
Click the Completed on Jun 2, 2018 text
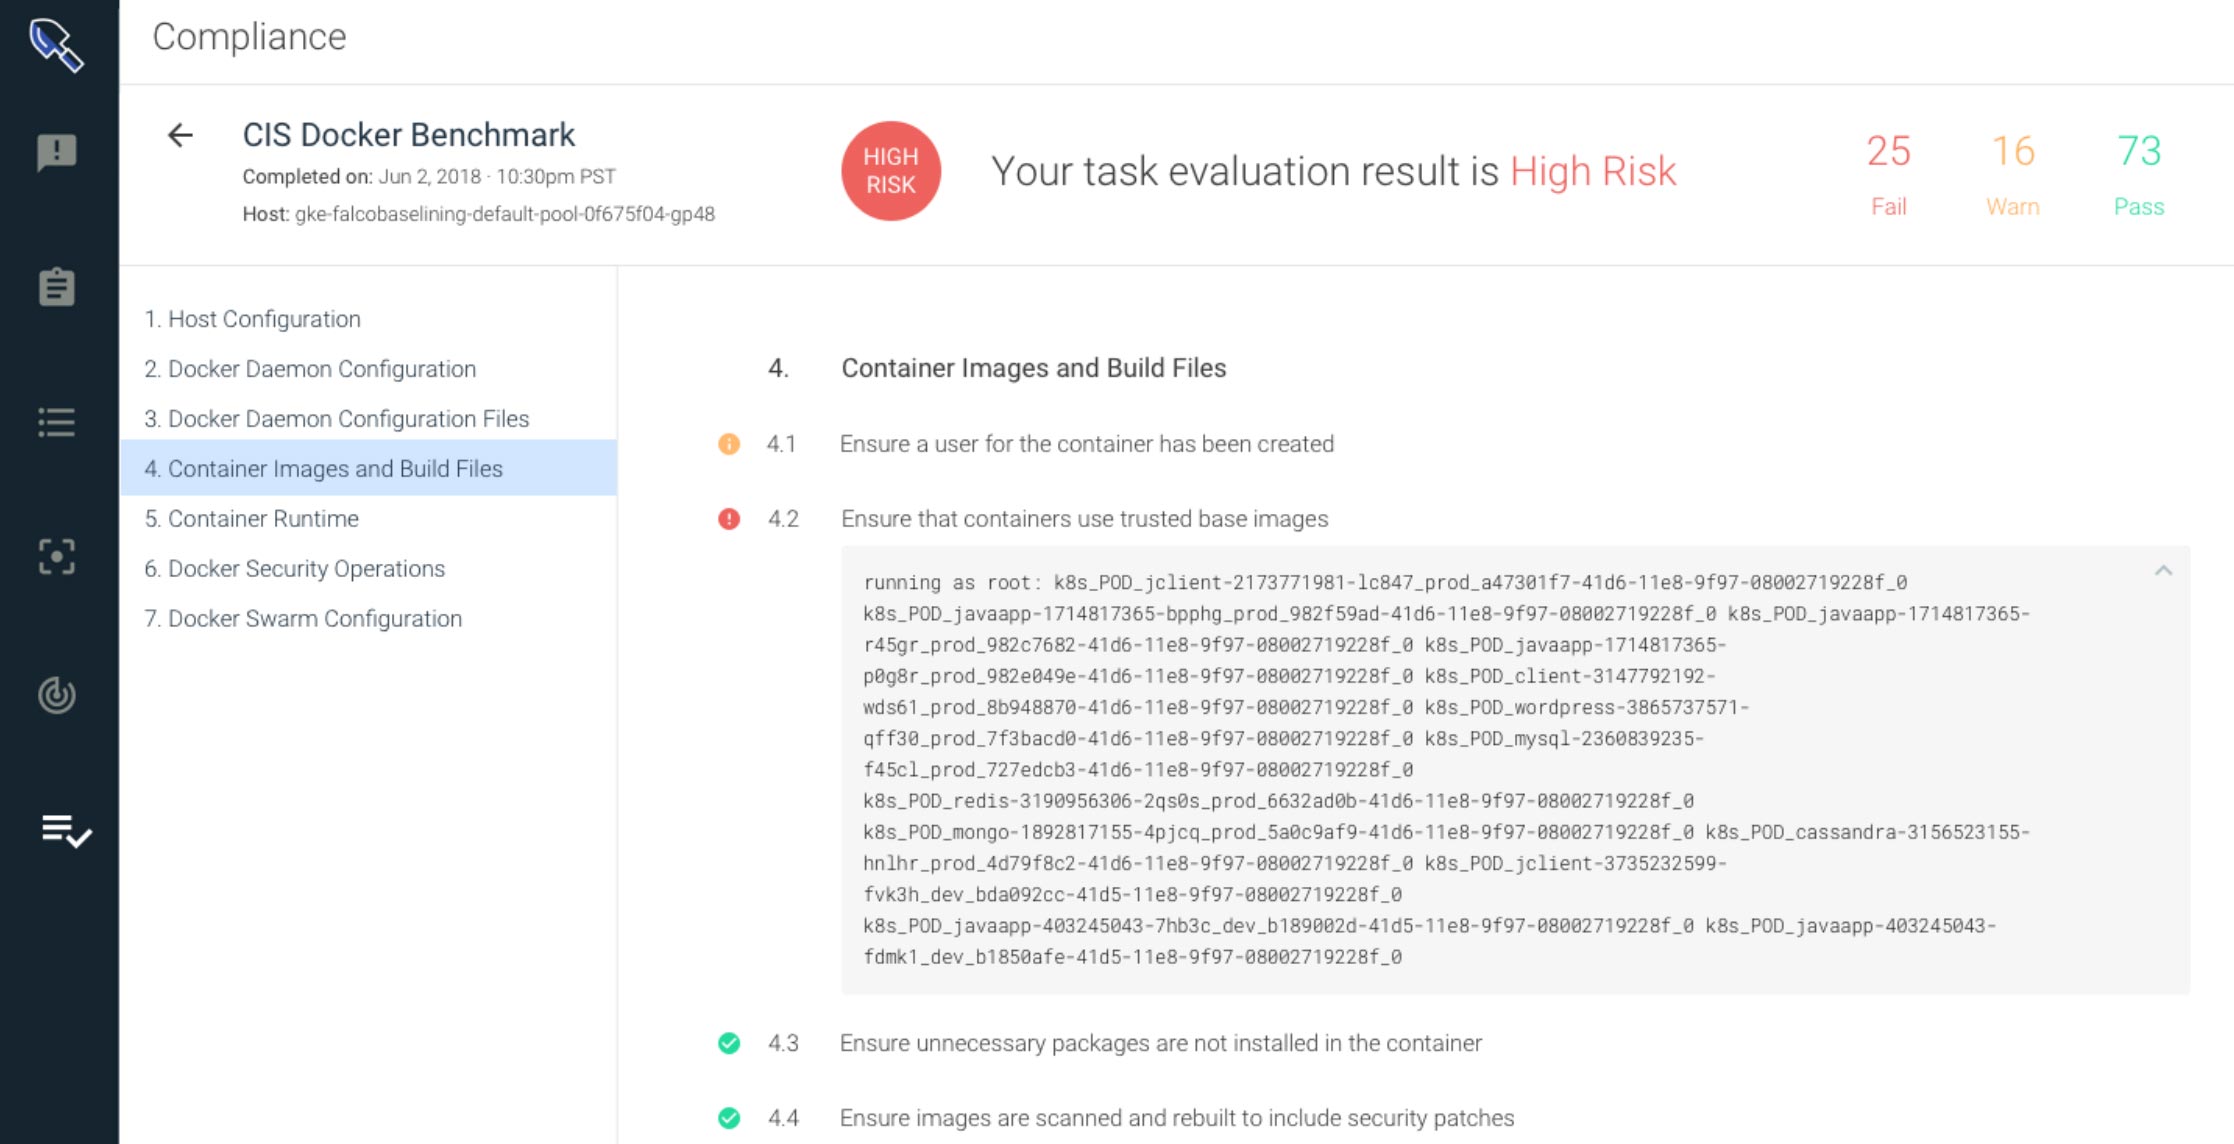coord(429,177)
